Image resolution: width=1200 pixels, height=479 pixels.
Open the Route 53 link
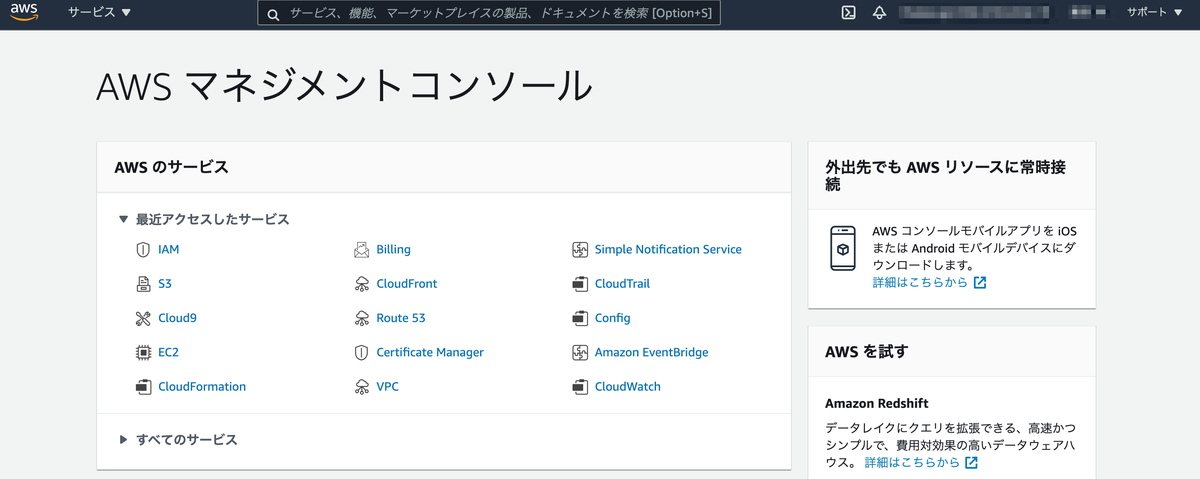[x=401, y=318]
